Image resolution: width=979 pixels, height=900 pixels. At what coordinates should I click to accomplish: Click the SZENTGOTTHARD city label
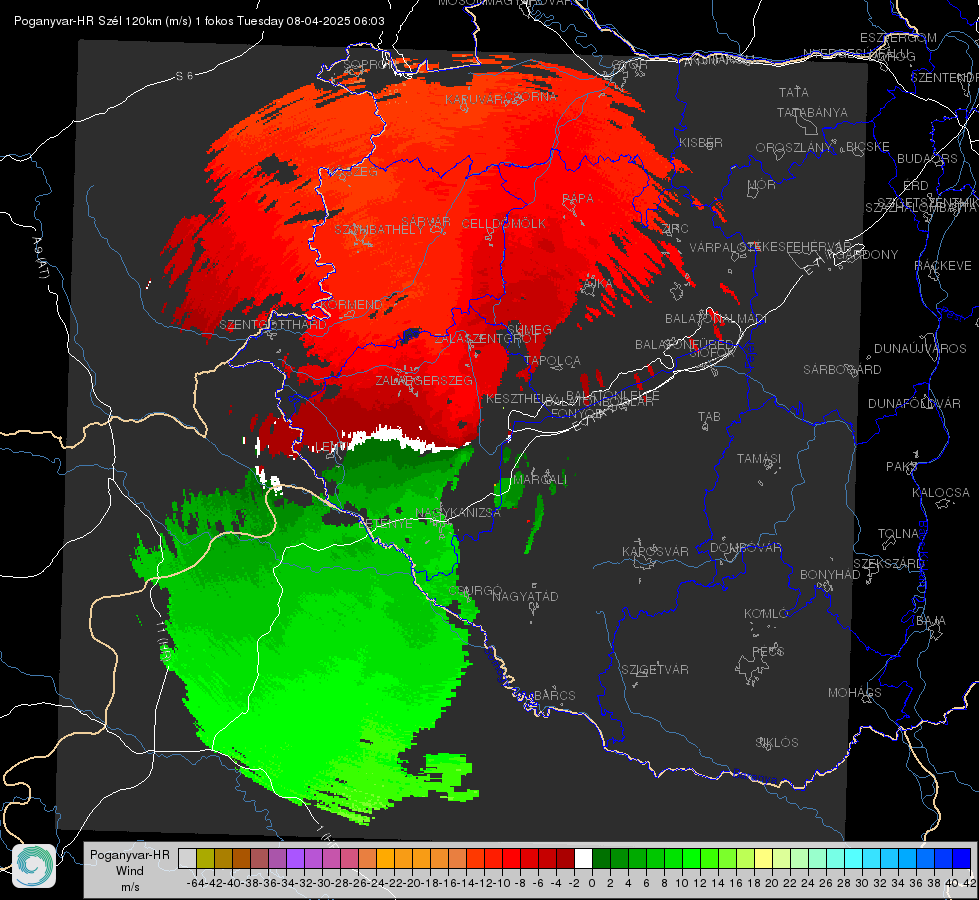pos(273,325)
